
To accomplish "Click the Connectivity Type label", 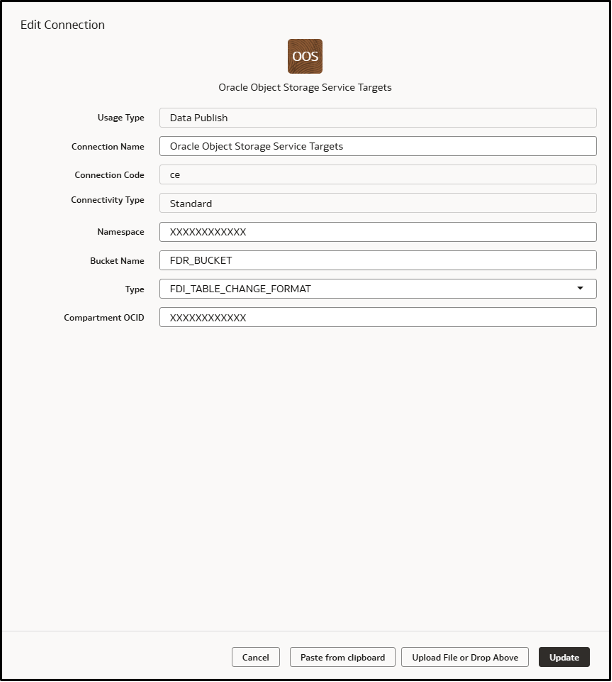I will (x=107, y=200).
